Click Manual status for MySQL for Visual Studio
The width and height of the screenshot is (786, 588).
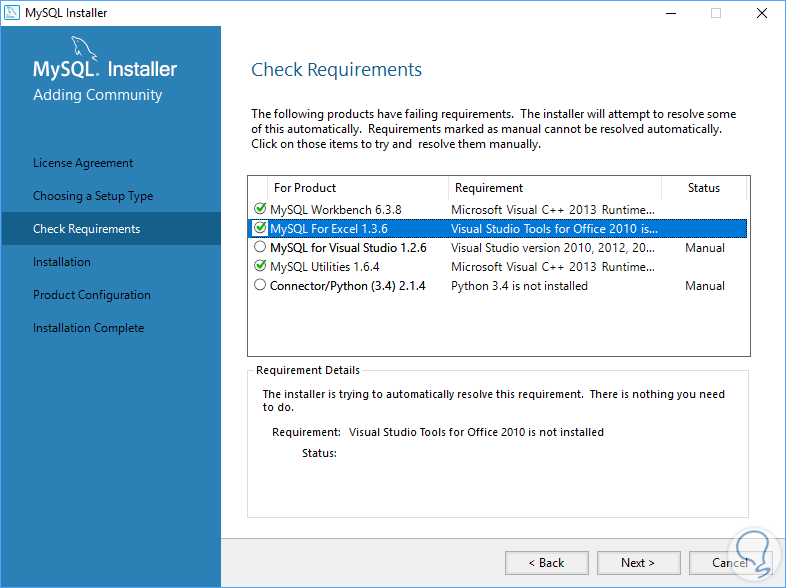pyautogui.click(x=705, y=248)
